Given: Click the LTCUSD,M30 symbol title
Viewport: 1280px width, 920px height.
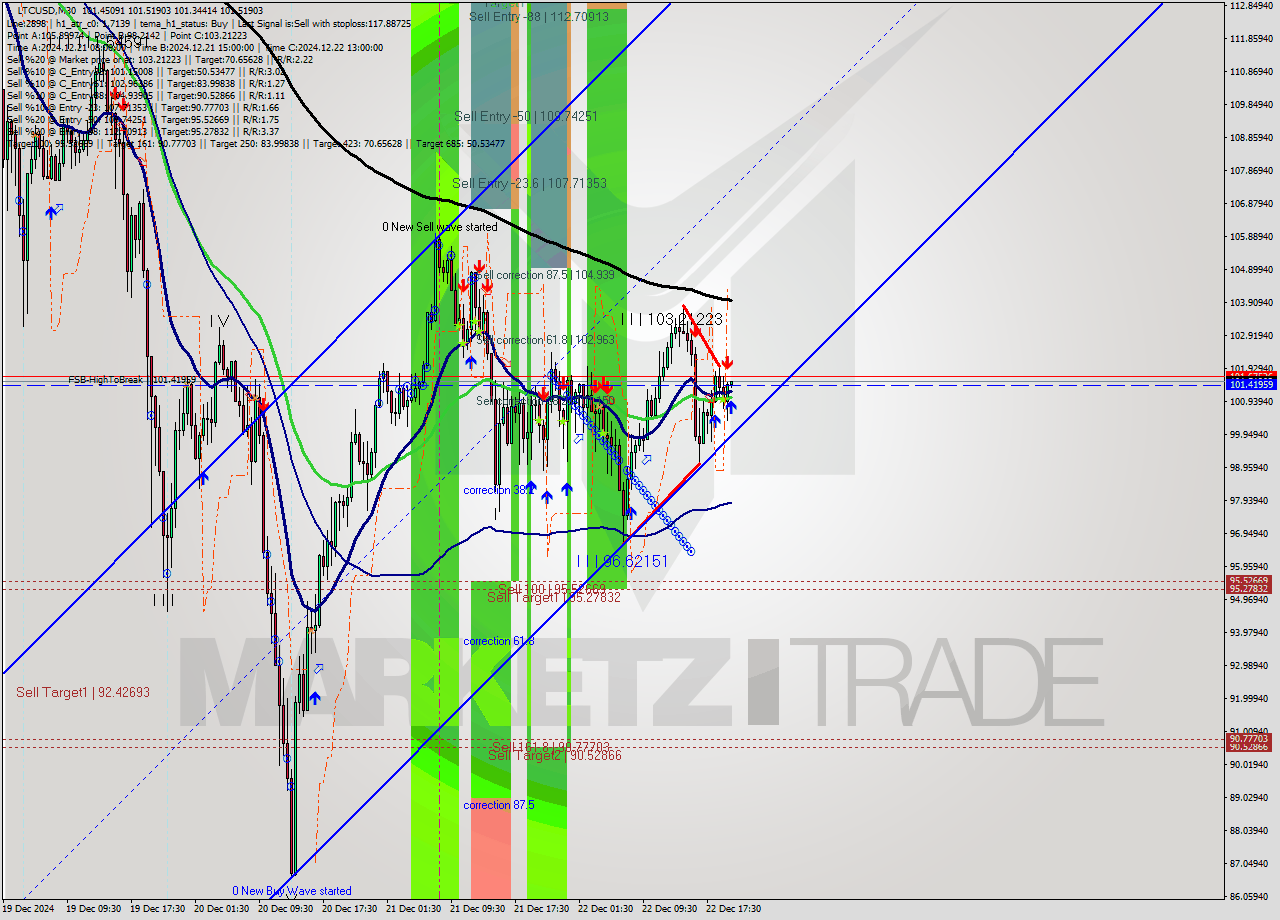Looking at the screenshot, I should 48,10.
